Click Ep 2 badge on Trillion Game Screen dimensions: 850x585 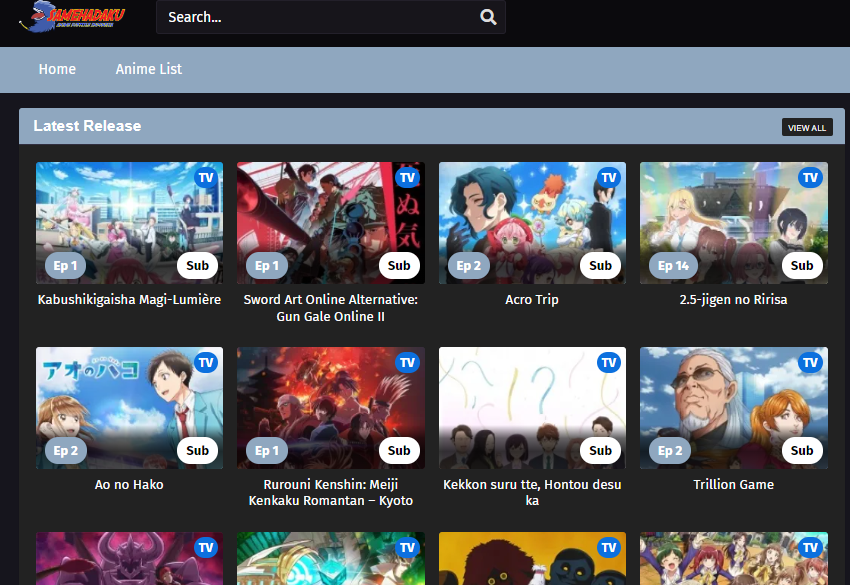click(670, 451)
